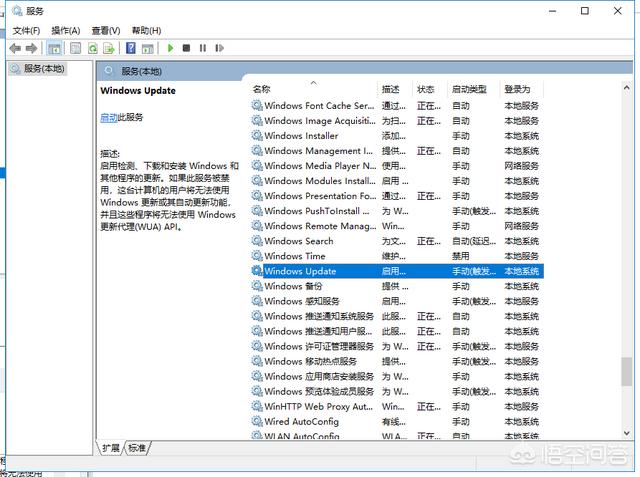The height and width of the screenshot is (477, 640).
Task: Select the Windows 应用商店安装服务 row
Action: (397, 376)
